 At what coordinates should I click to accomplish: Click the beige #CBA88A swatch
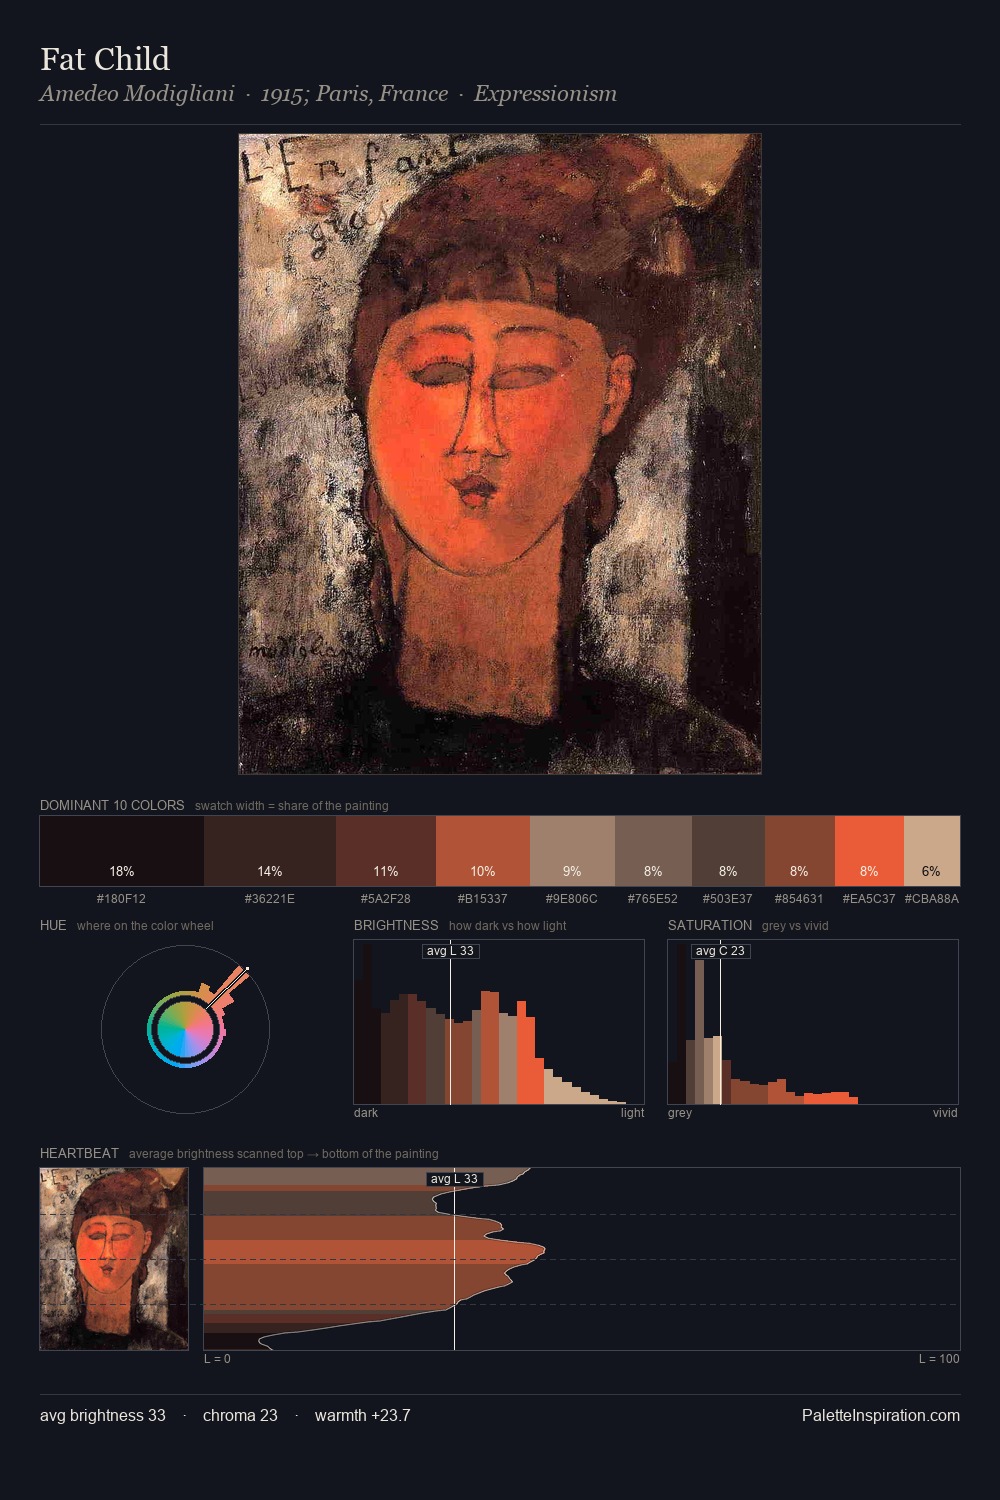coord(932,851)
